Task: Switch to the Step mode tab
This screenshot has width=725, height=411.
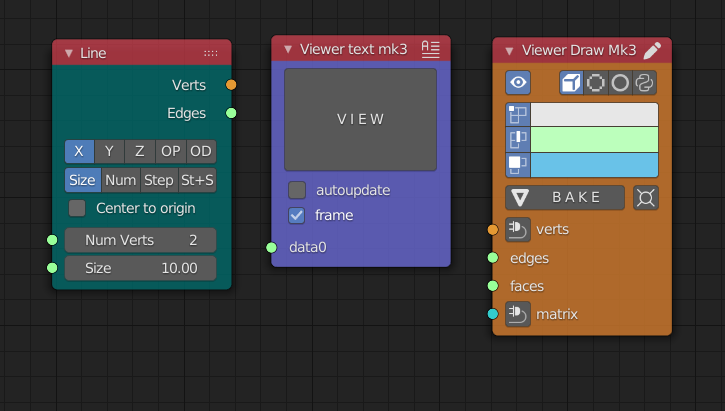Action: 158,180
